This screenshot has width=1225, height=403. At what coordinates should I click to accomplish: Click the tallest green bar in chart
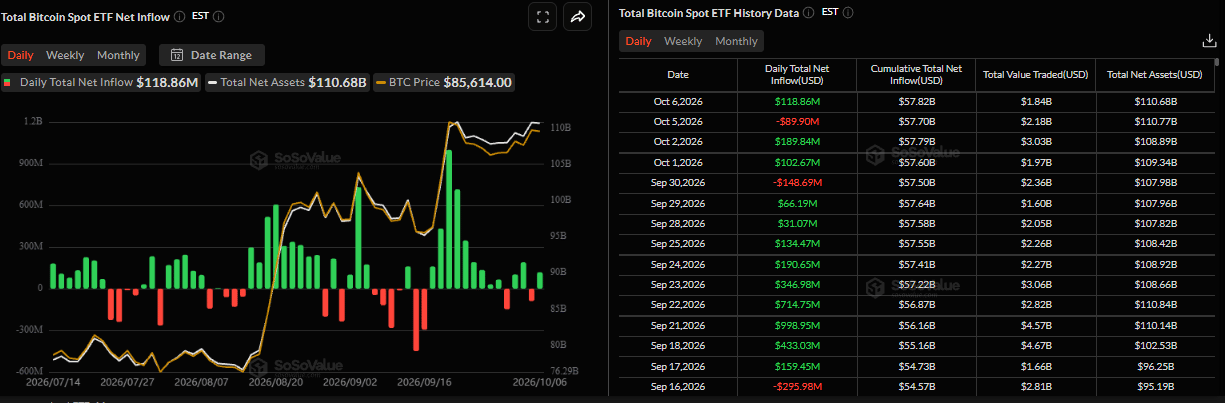coord(448,219)
